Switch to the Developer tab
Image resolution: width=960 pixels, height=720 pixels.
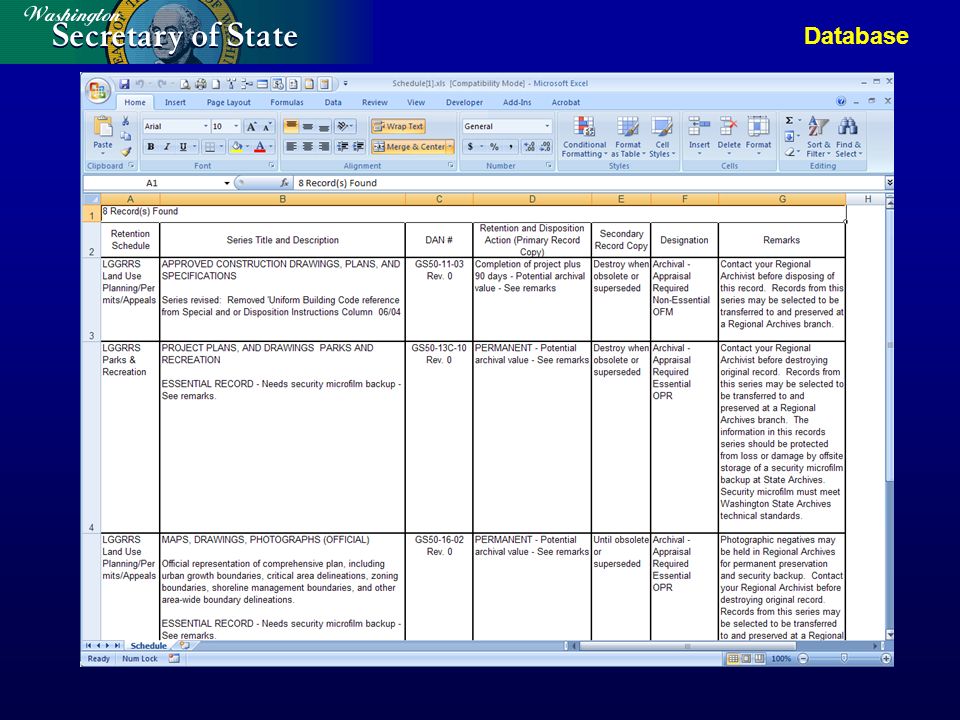(464, 102)
